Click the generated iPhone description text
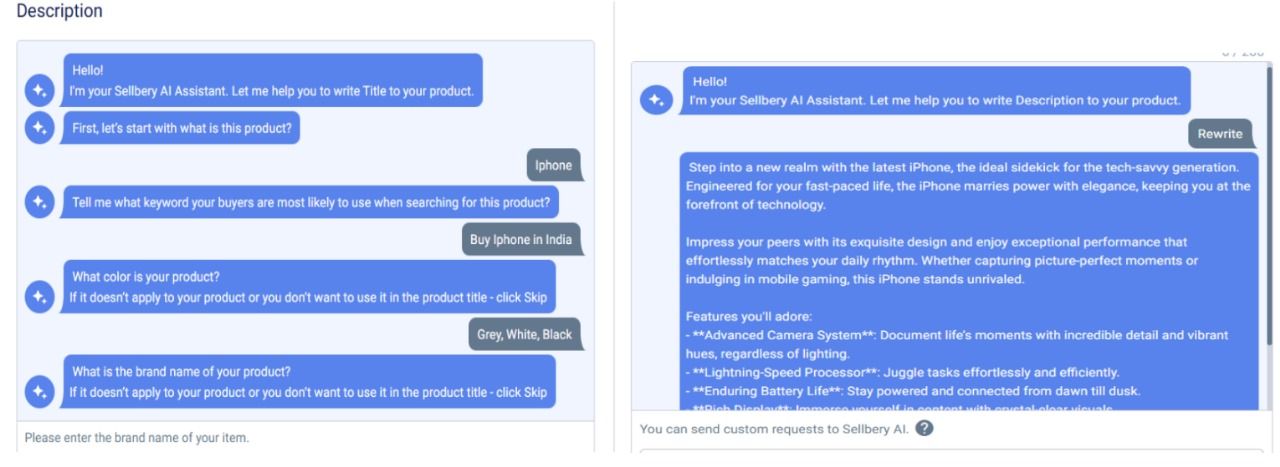Viewport: 1280px width, 467px height. (968, 280)
